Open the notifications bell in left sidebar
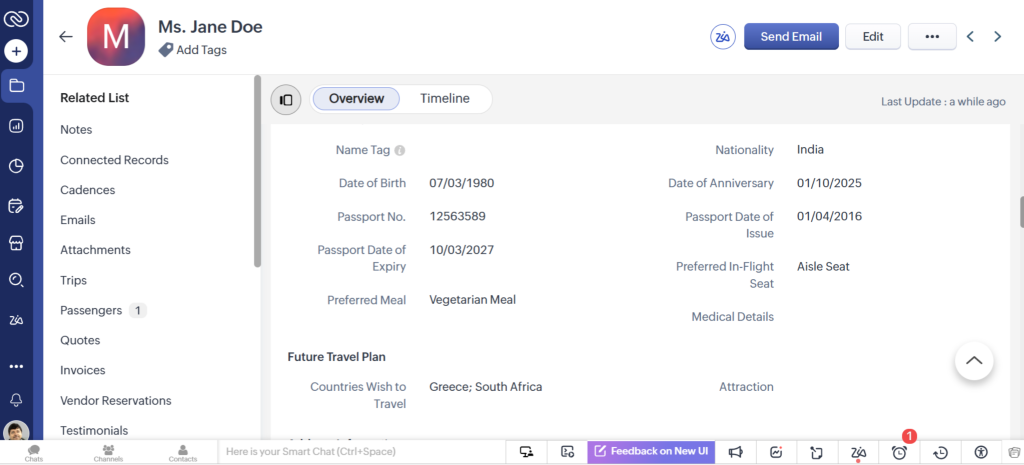The image size is (1024, 465). [16, 400]
